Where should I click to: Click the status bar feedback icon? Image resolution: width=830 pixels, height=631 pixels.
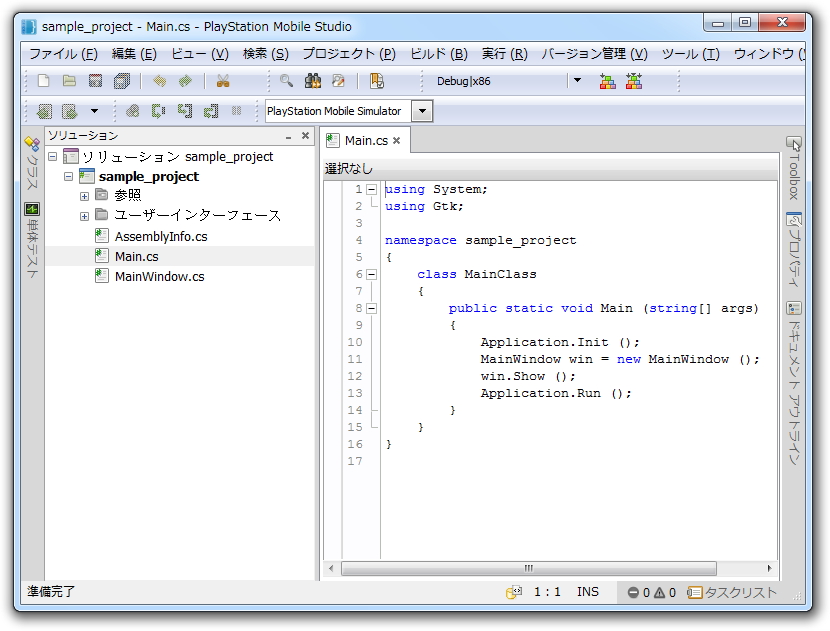tap(513, 592)
